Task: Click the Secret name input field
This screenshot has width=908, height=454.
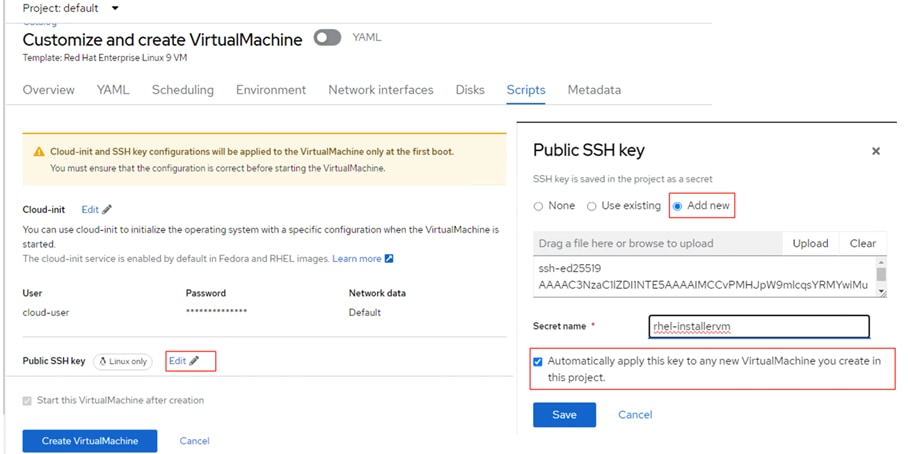Action: 759,327
